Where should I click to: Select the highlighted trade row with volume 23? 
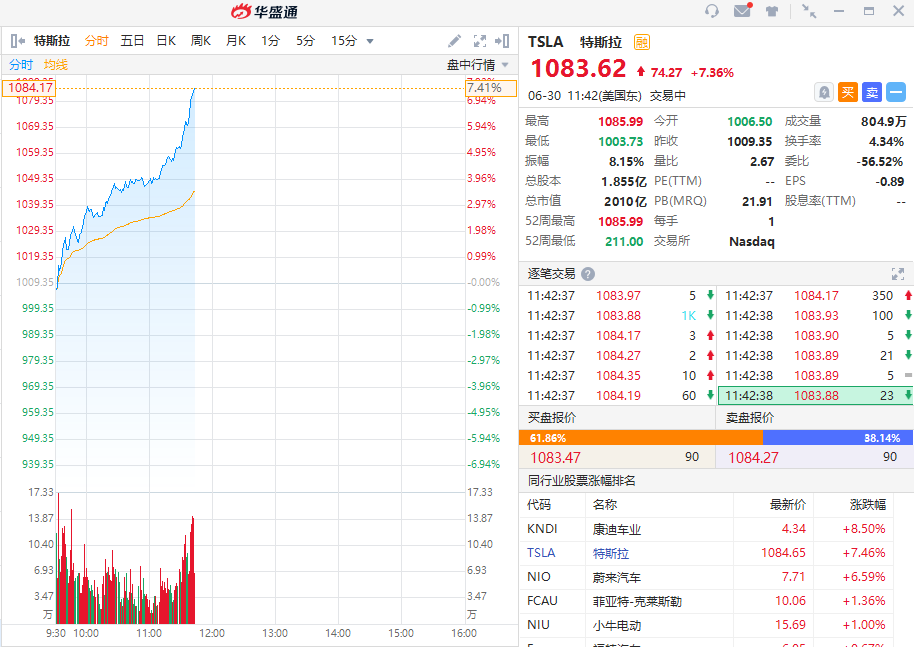pyautogui.click(x=815, y=395)
